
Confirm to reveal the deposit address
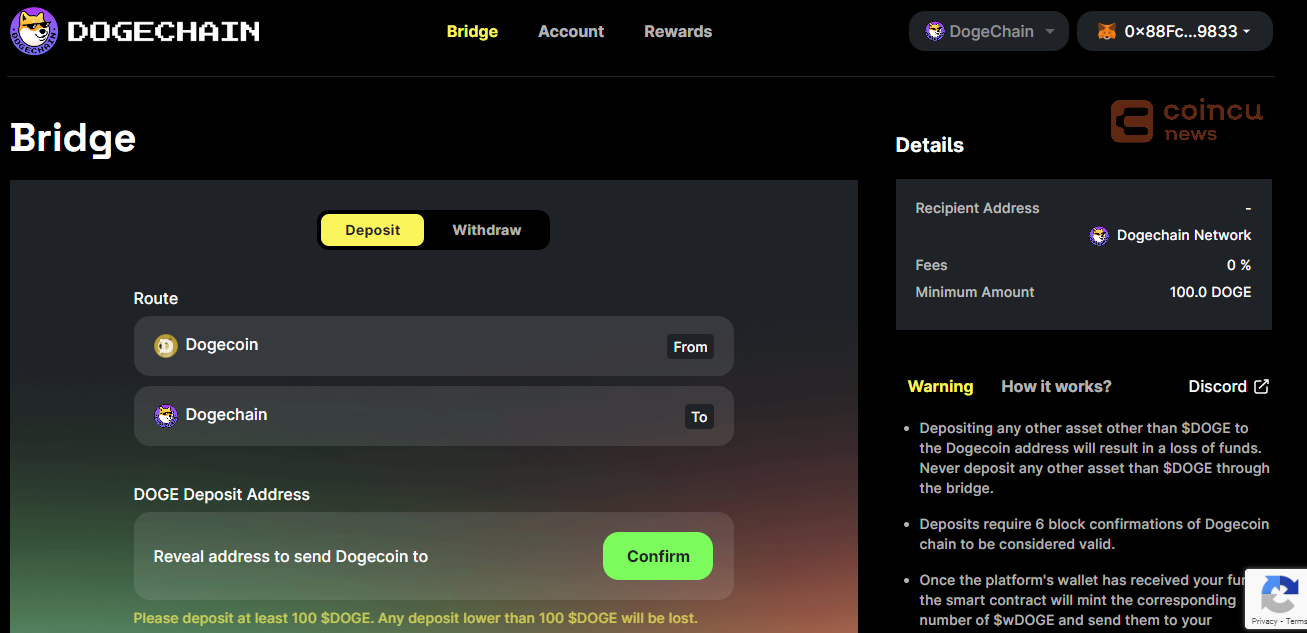pyautogui.click(x=658, y=556)
